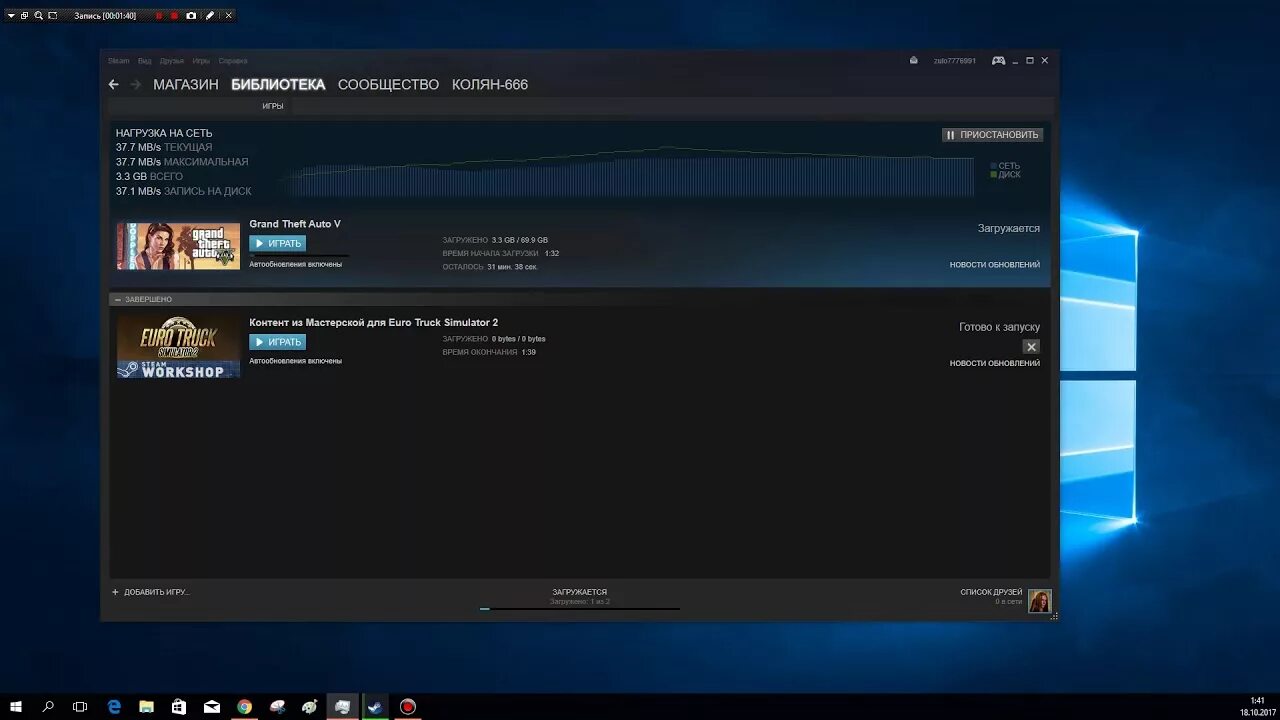Open the Справка menu

[233, 61]
